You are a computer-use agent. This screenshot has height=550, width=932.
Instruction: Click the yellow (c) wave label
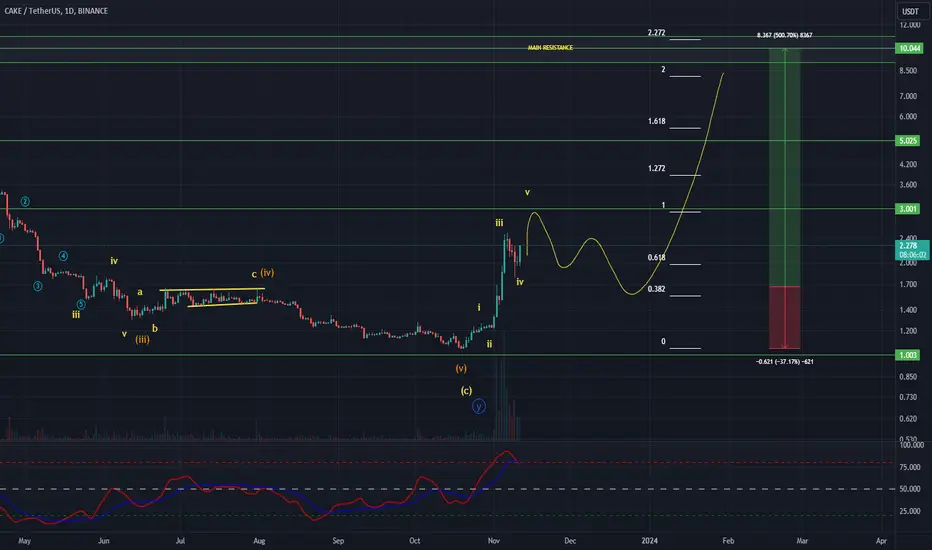pos(466,391)
